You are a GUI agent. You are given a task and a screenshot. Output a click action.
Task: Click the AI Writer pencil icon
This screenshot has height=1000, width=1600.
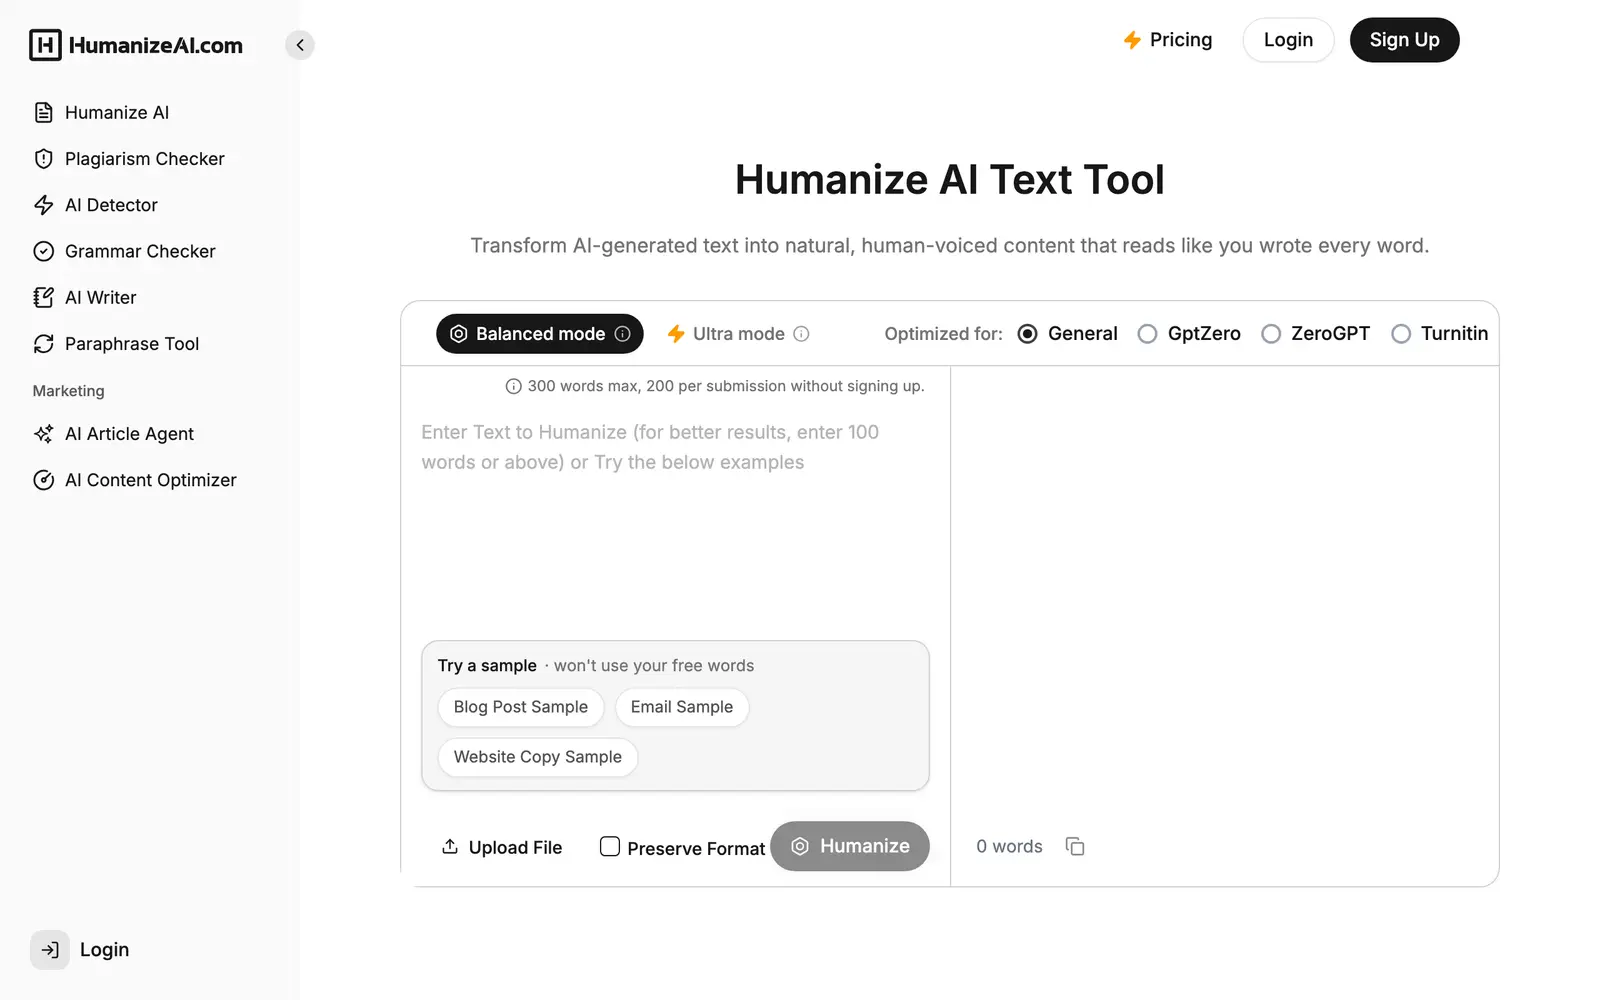coord(44,297)
